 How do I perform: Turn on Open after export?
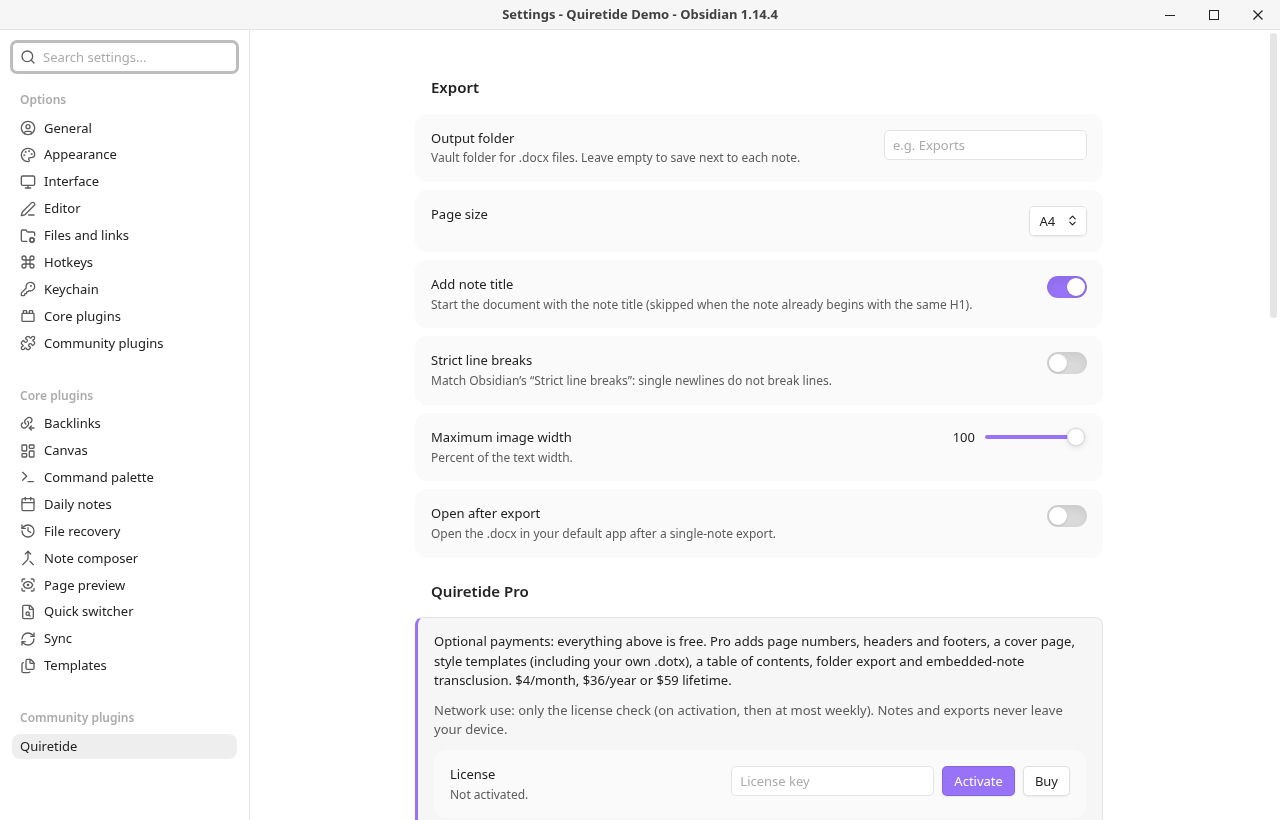point(1067,516)
